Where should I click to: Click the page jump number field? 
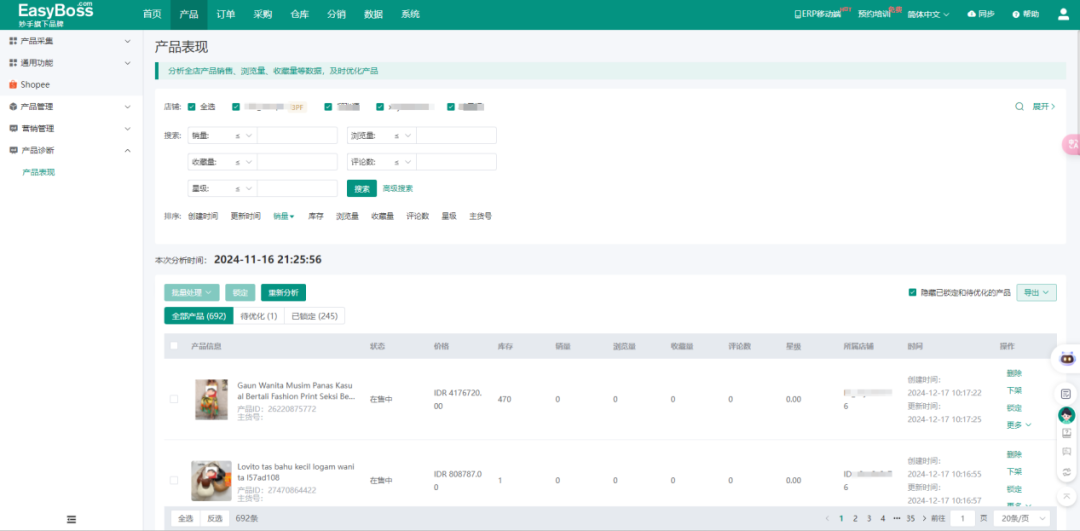[x=963, y=519]
